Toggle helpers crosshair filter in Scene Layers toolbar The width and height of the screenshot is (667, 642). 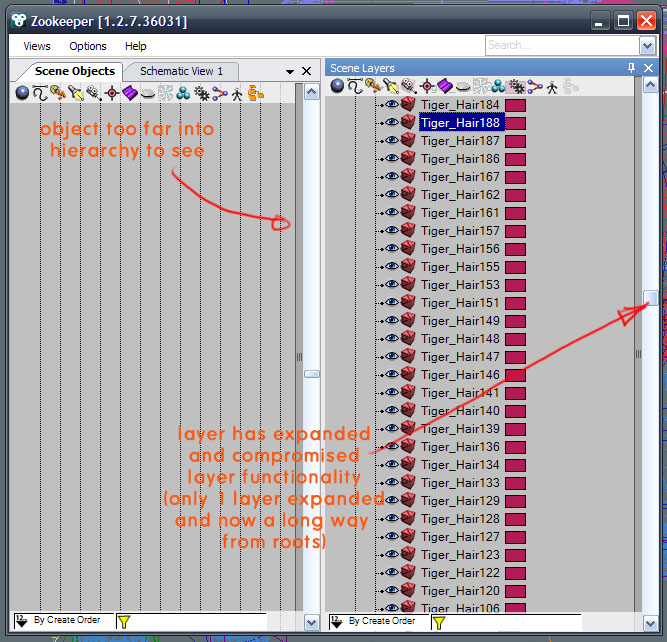427,86
